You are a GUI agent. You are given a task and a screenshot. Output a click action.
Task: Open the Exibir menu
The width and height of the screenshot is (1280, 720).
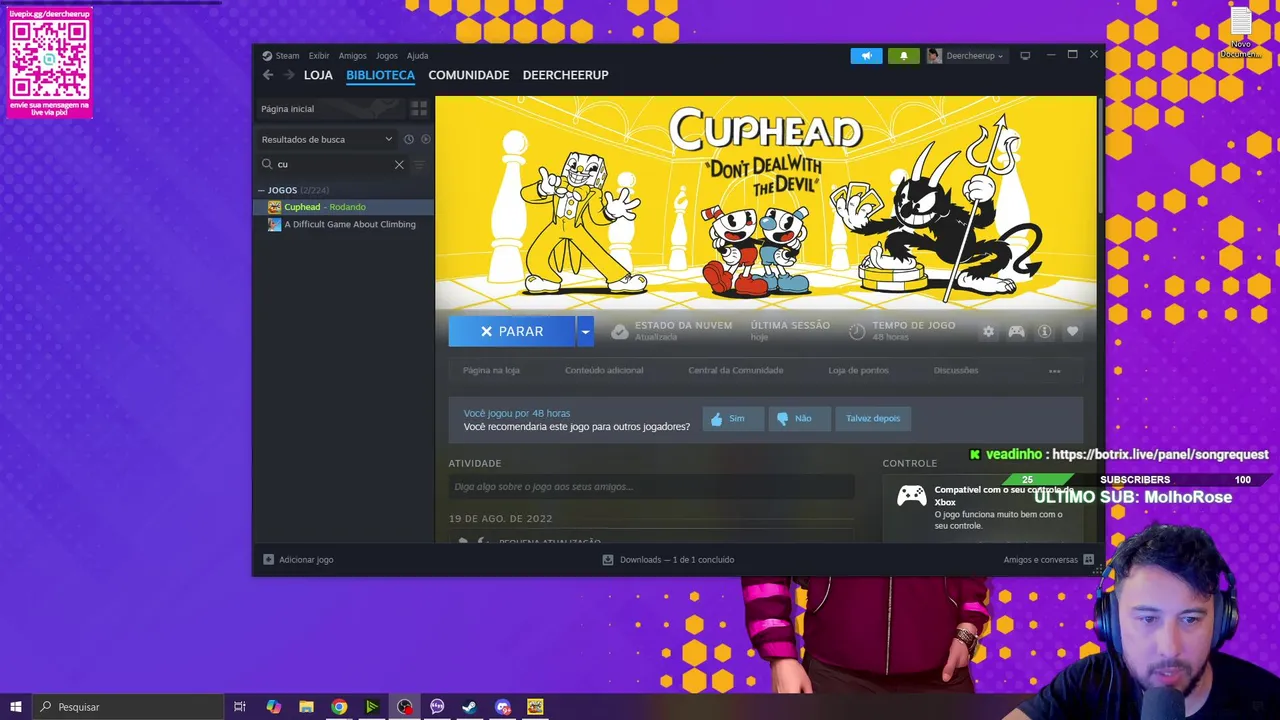(x=319, y=56)
